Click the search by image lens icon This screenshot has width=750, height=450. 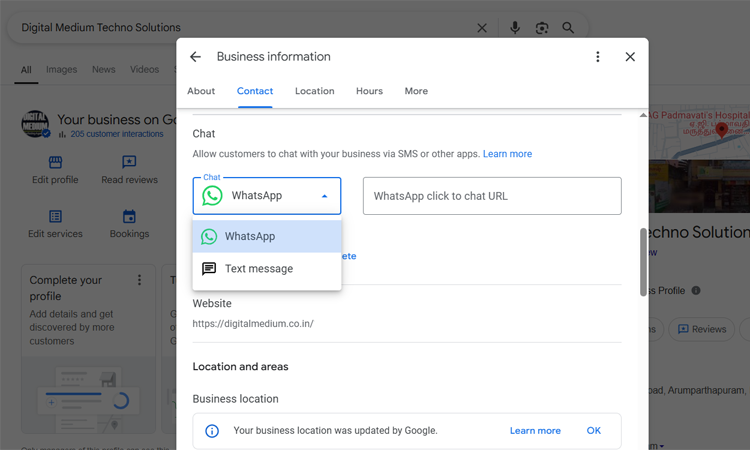pyautogui.click(x=541, y=28)
